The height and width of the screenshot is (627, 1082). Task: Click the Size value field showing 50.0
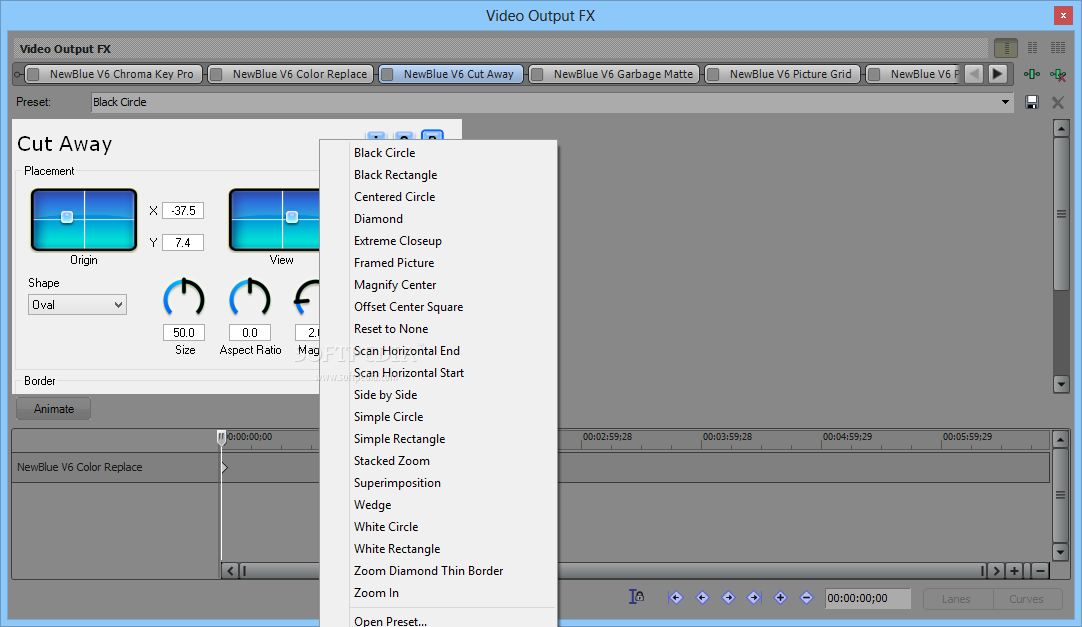(x=184, y=332)
